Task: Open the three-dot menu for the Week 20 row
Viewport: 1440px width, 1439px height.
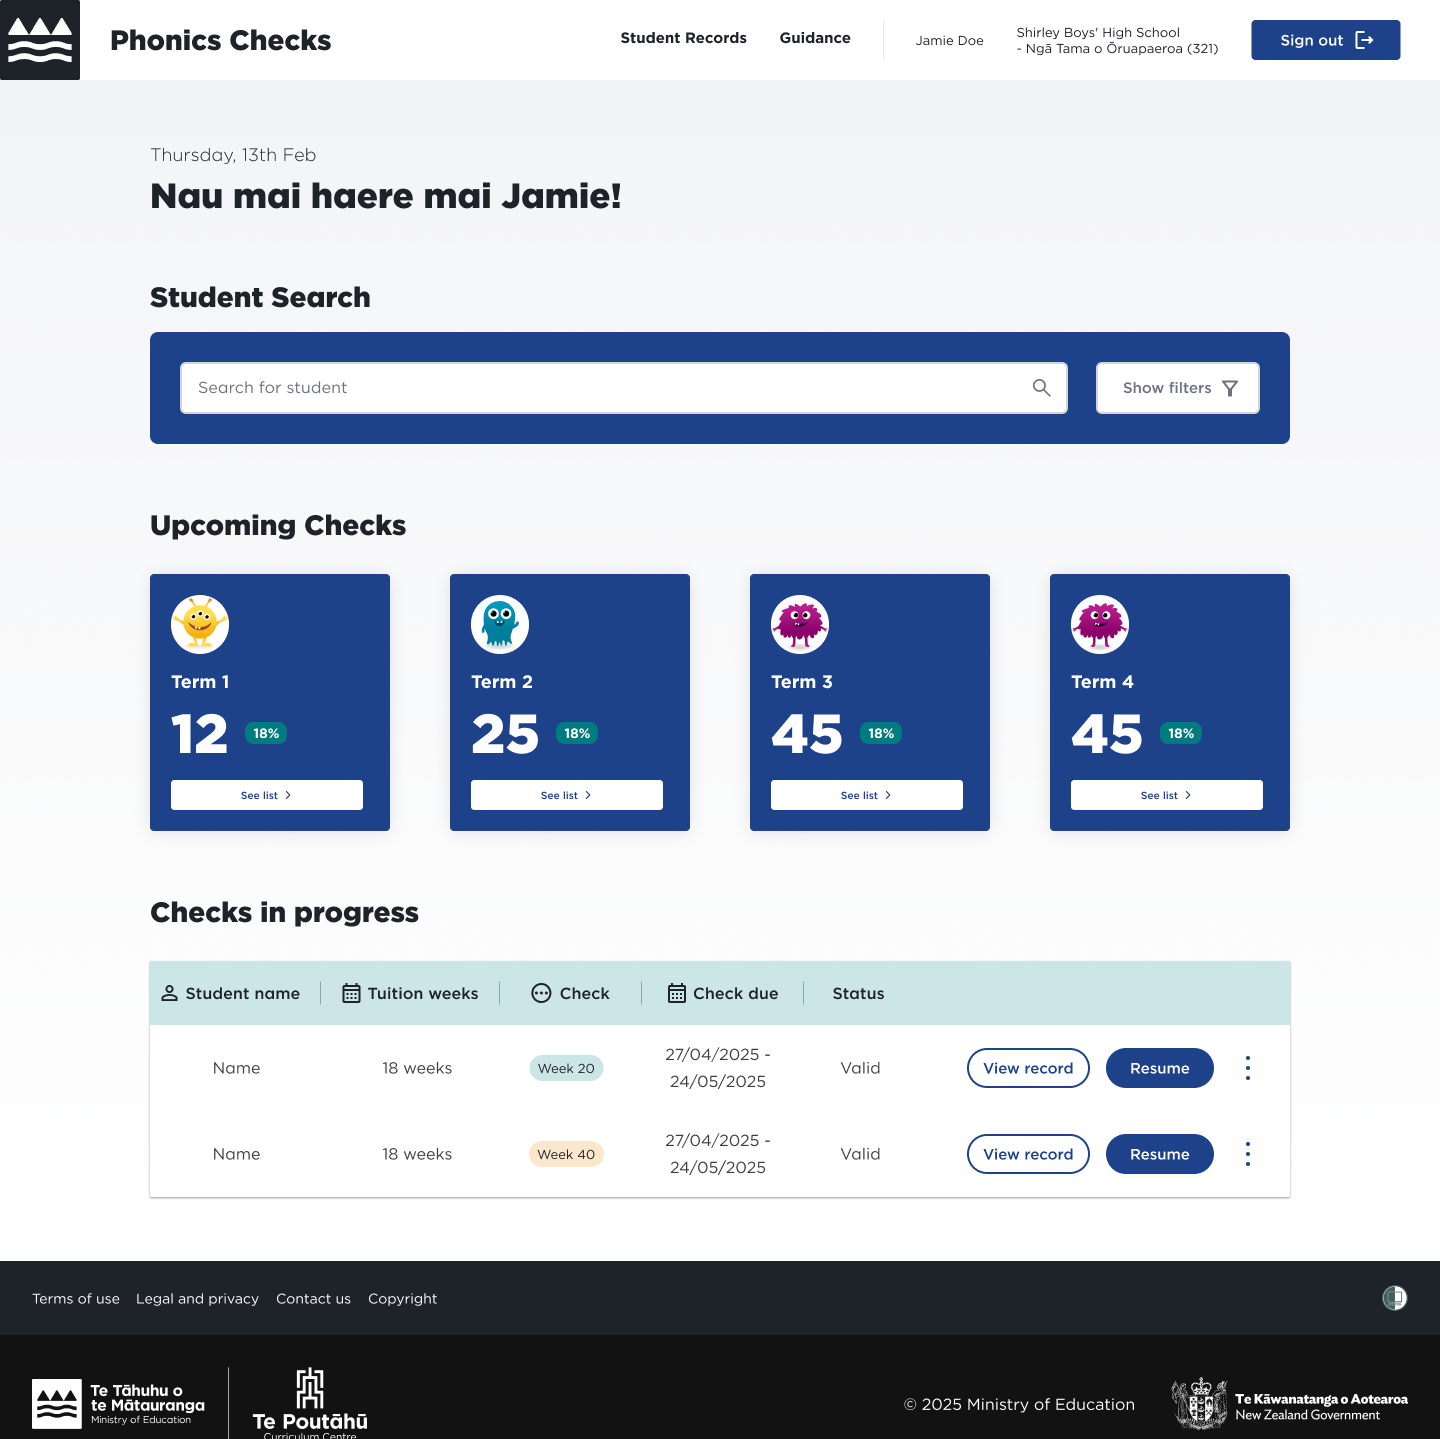Action: coord(1247,1068)
